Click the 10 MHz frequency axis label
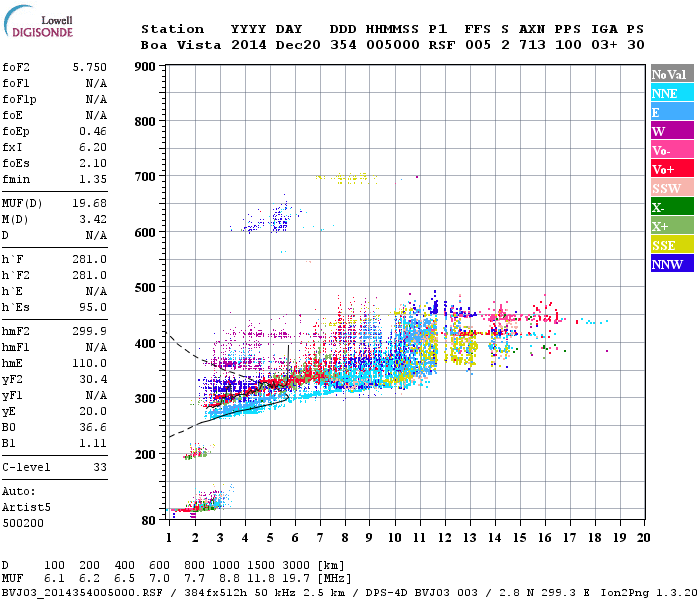Viewport: 700px width, 600px height. click(394, 538)
